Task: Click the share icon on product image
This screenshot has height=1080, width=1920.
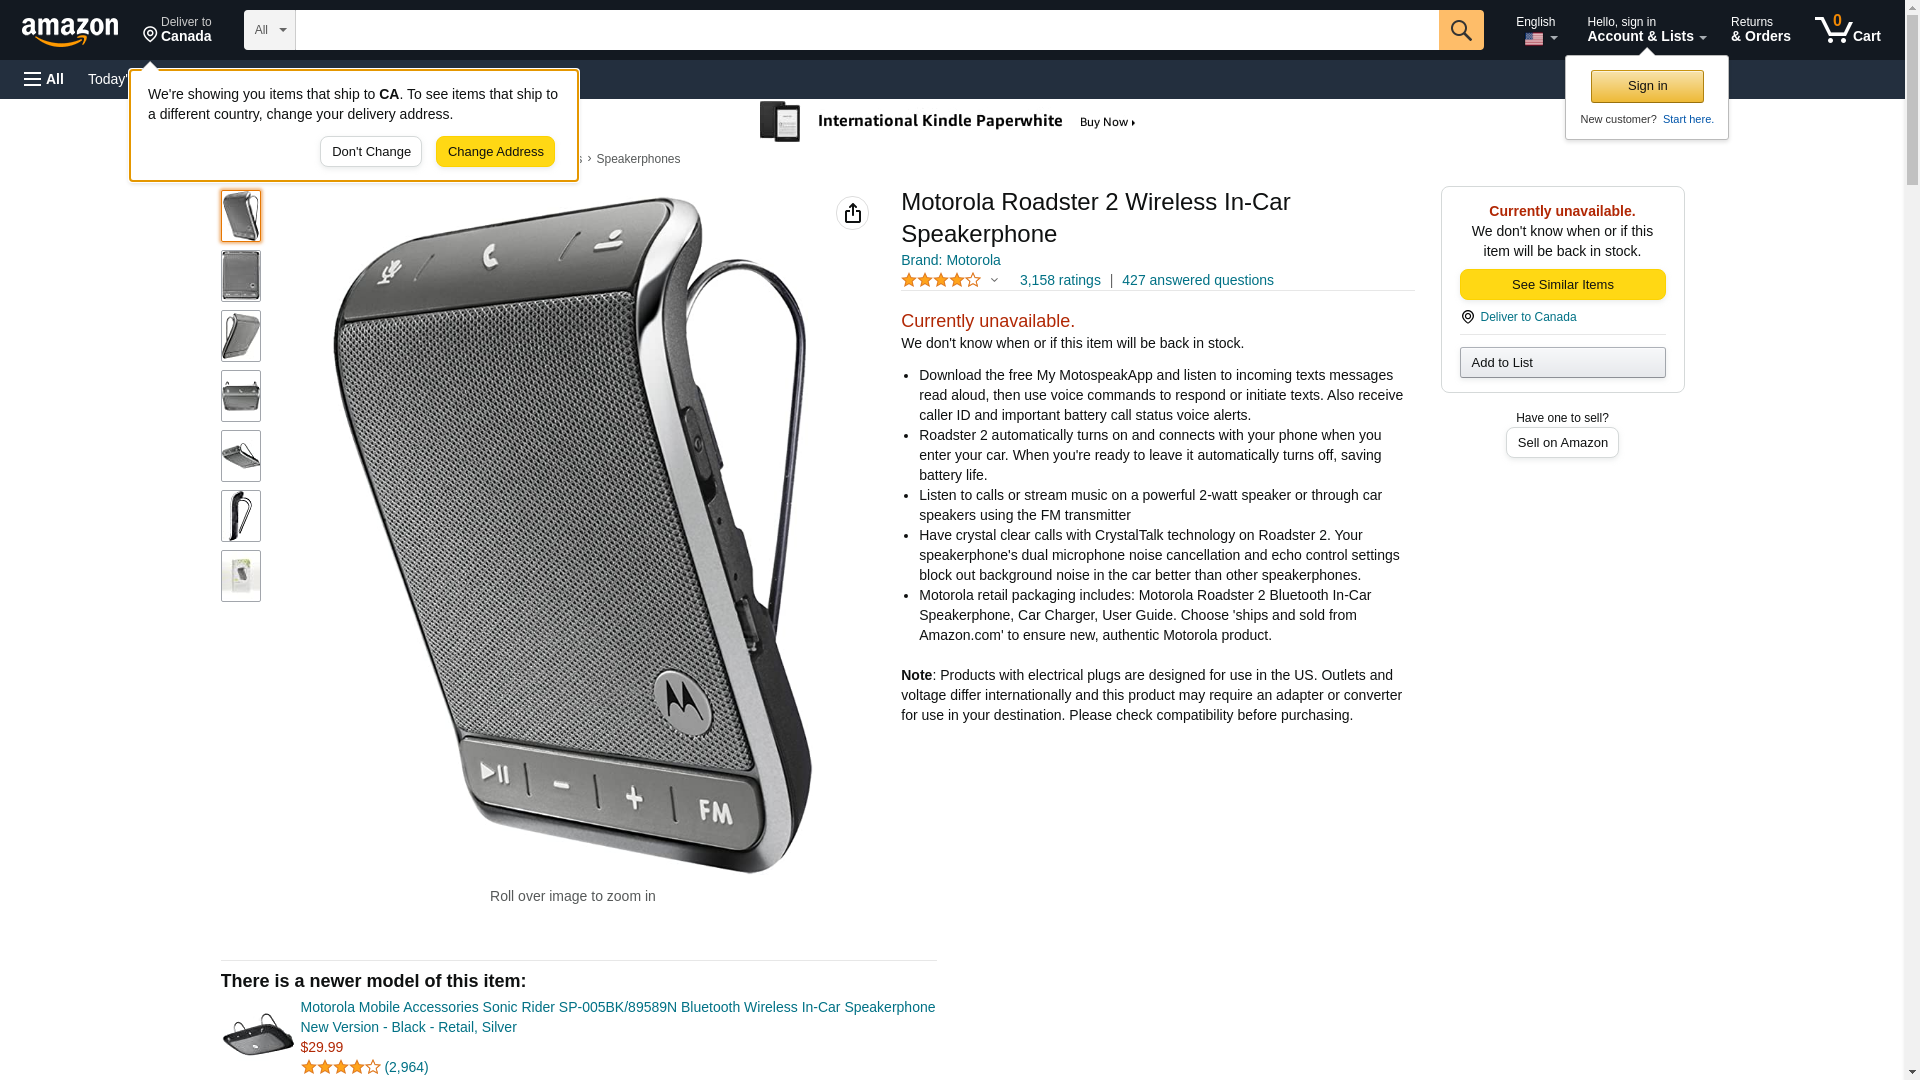Action: coord(852,213)
